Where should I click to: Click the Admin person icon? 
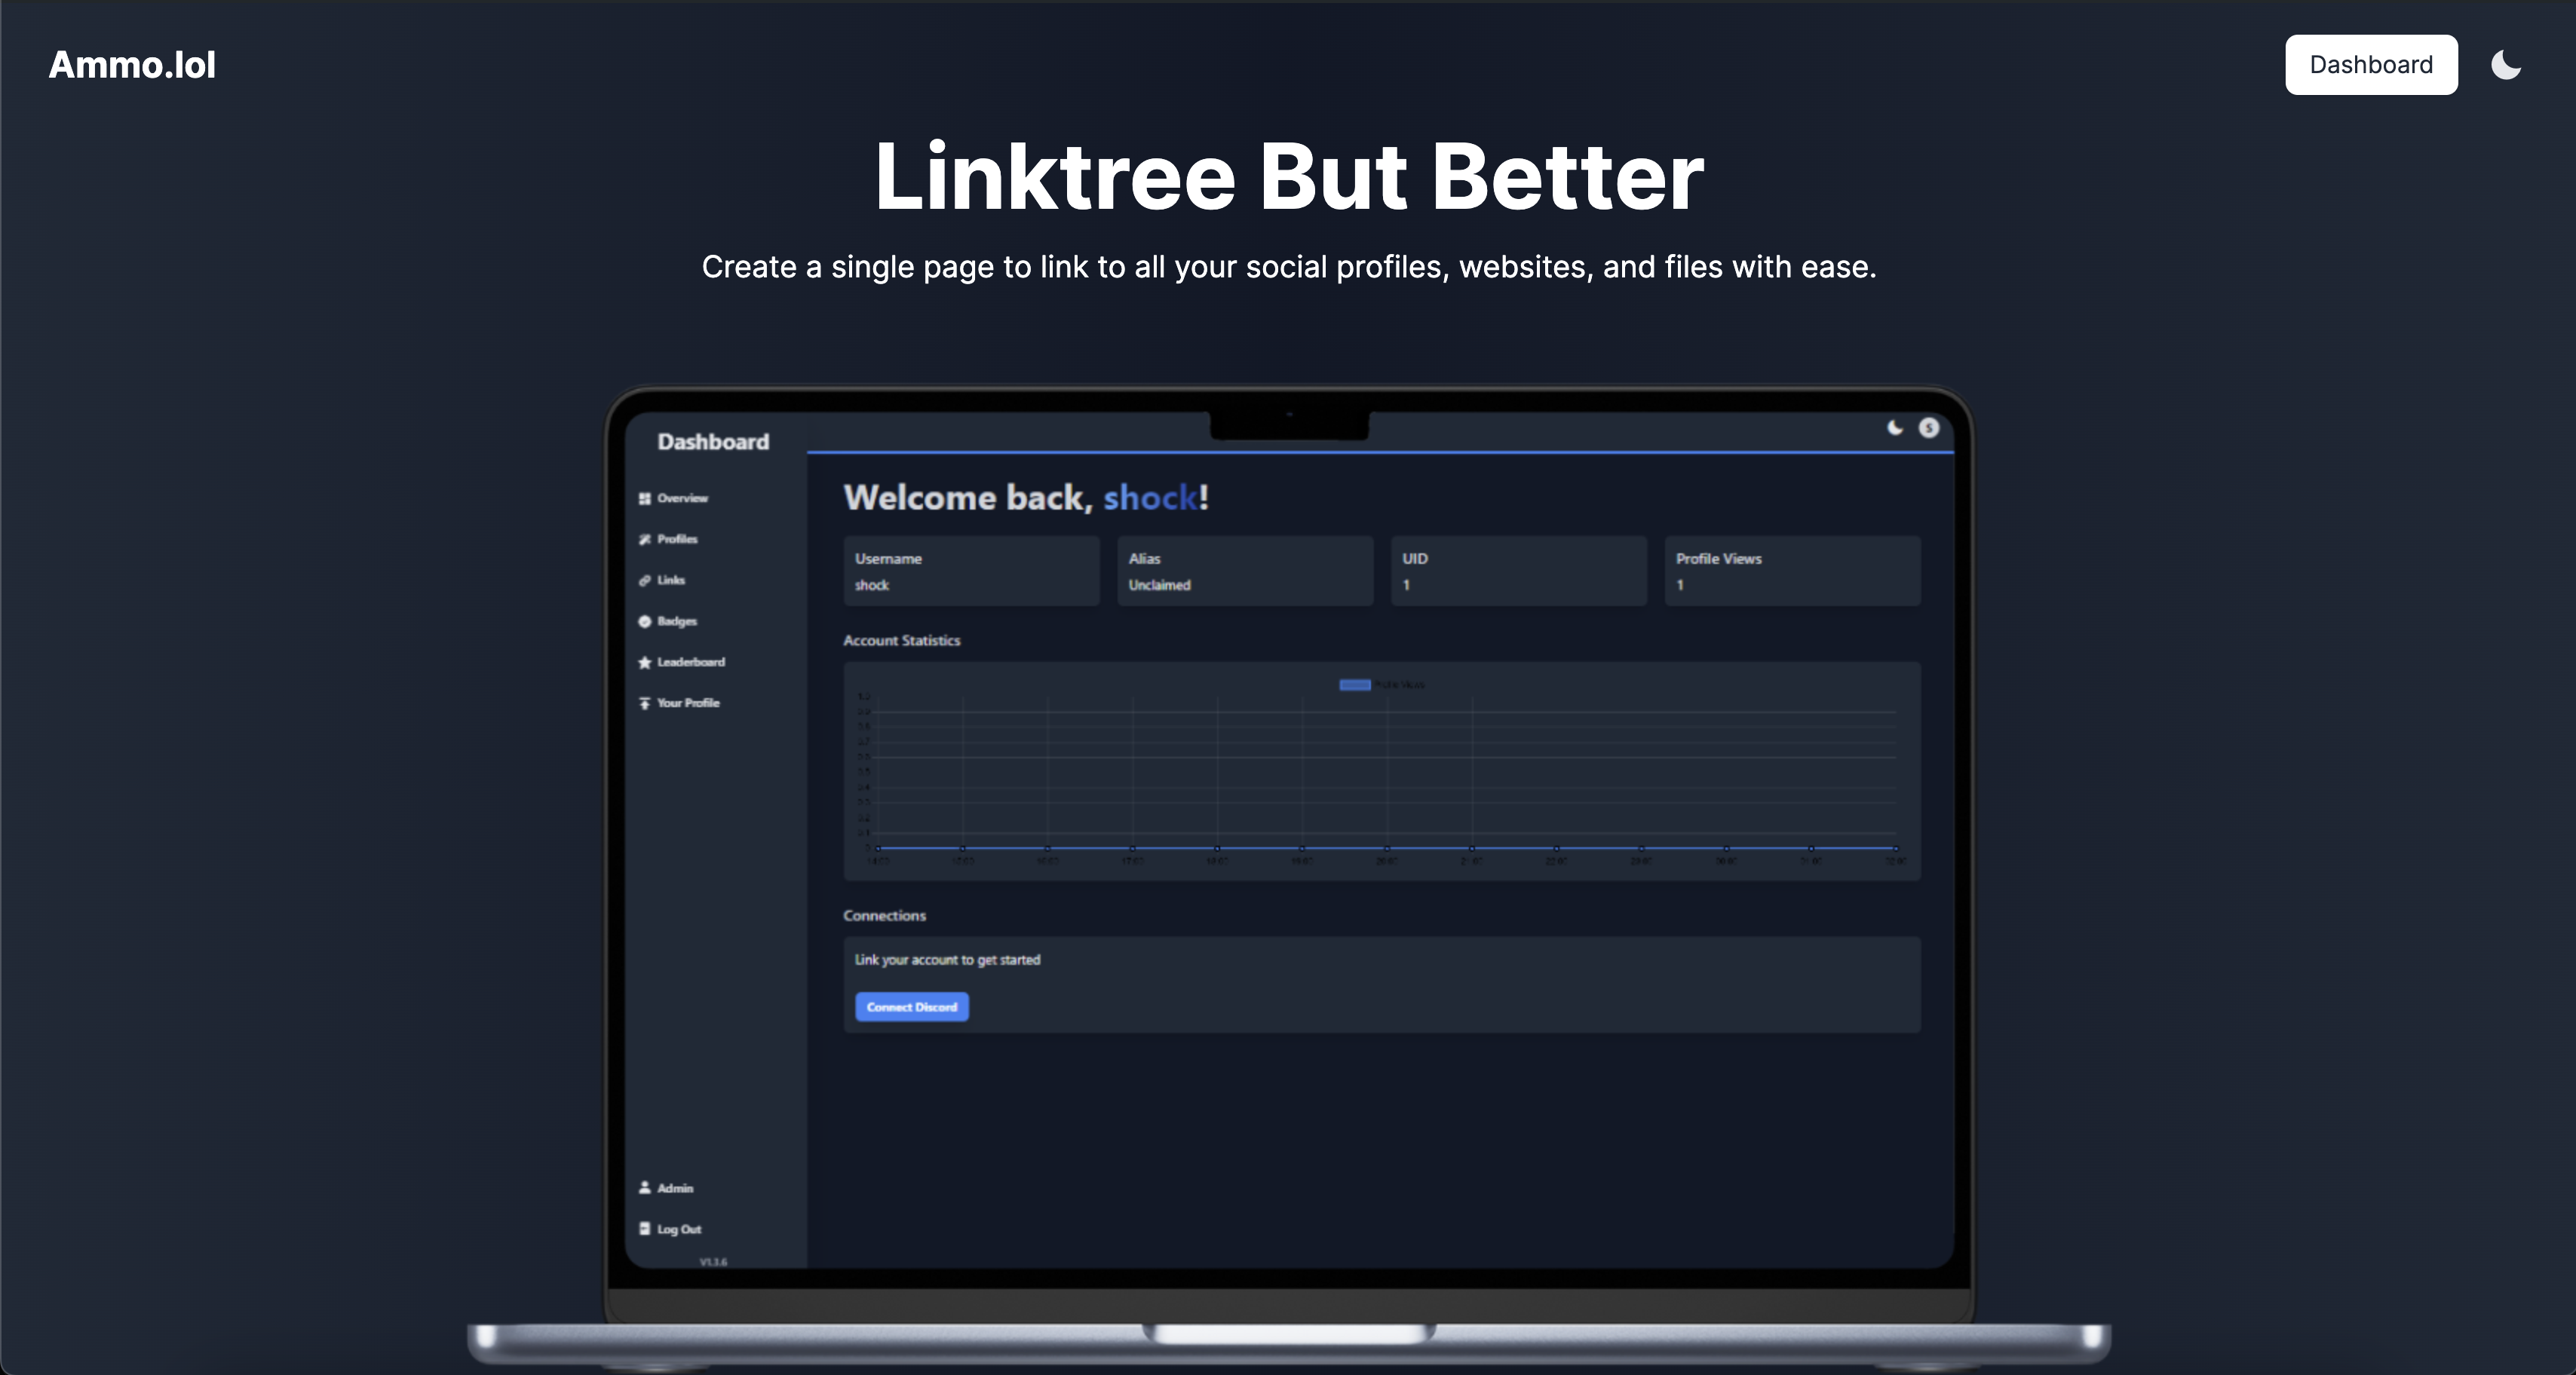click(x=644, y=1188)
